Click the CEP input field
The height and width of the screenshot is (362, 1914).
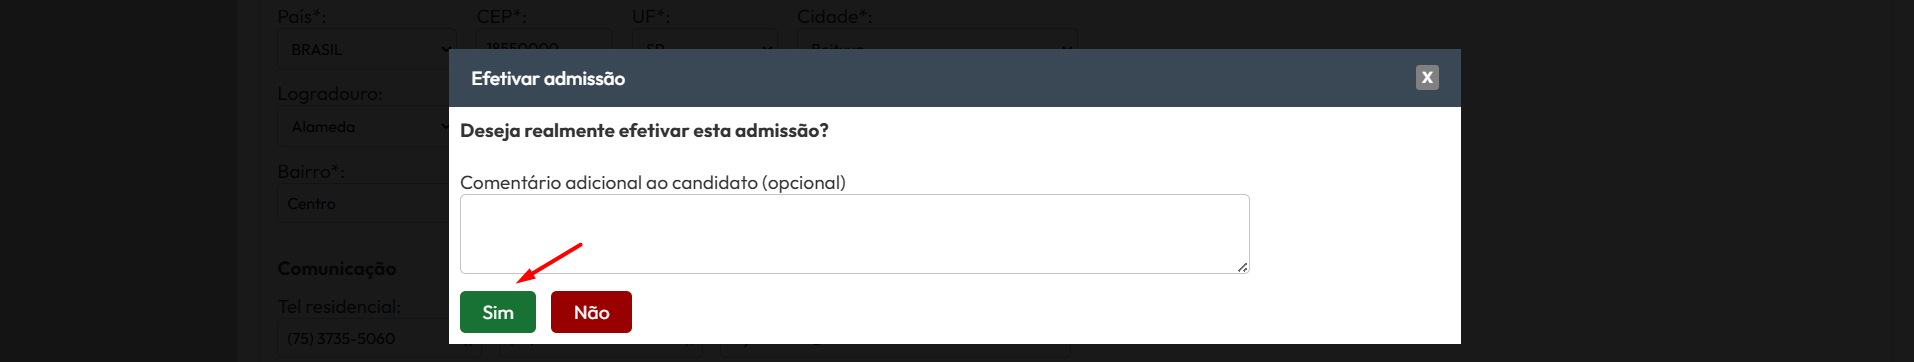click(x=544, y=40)
